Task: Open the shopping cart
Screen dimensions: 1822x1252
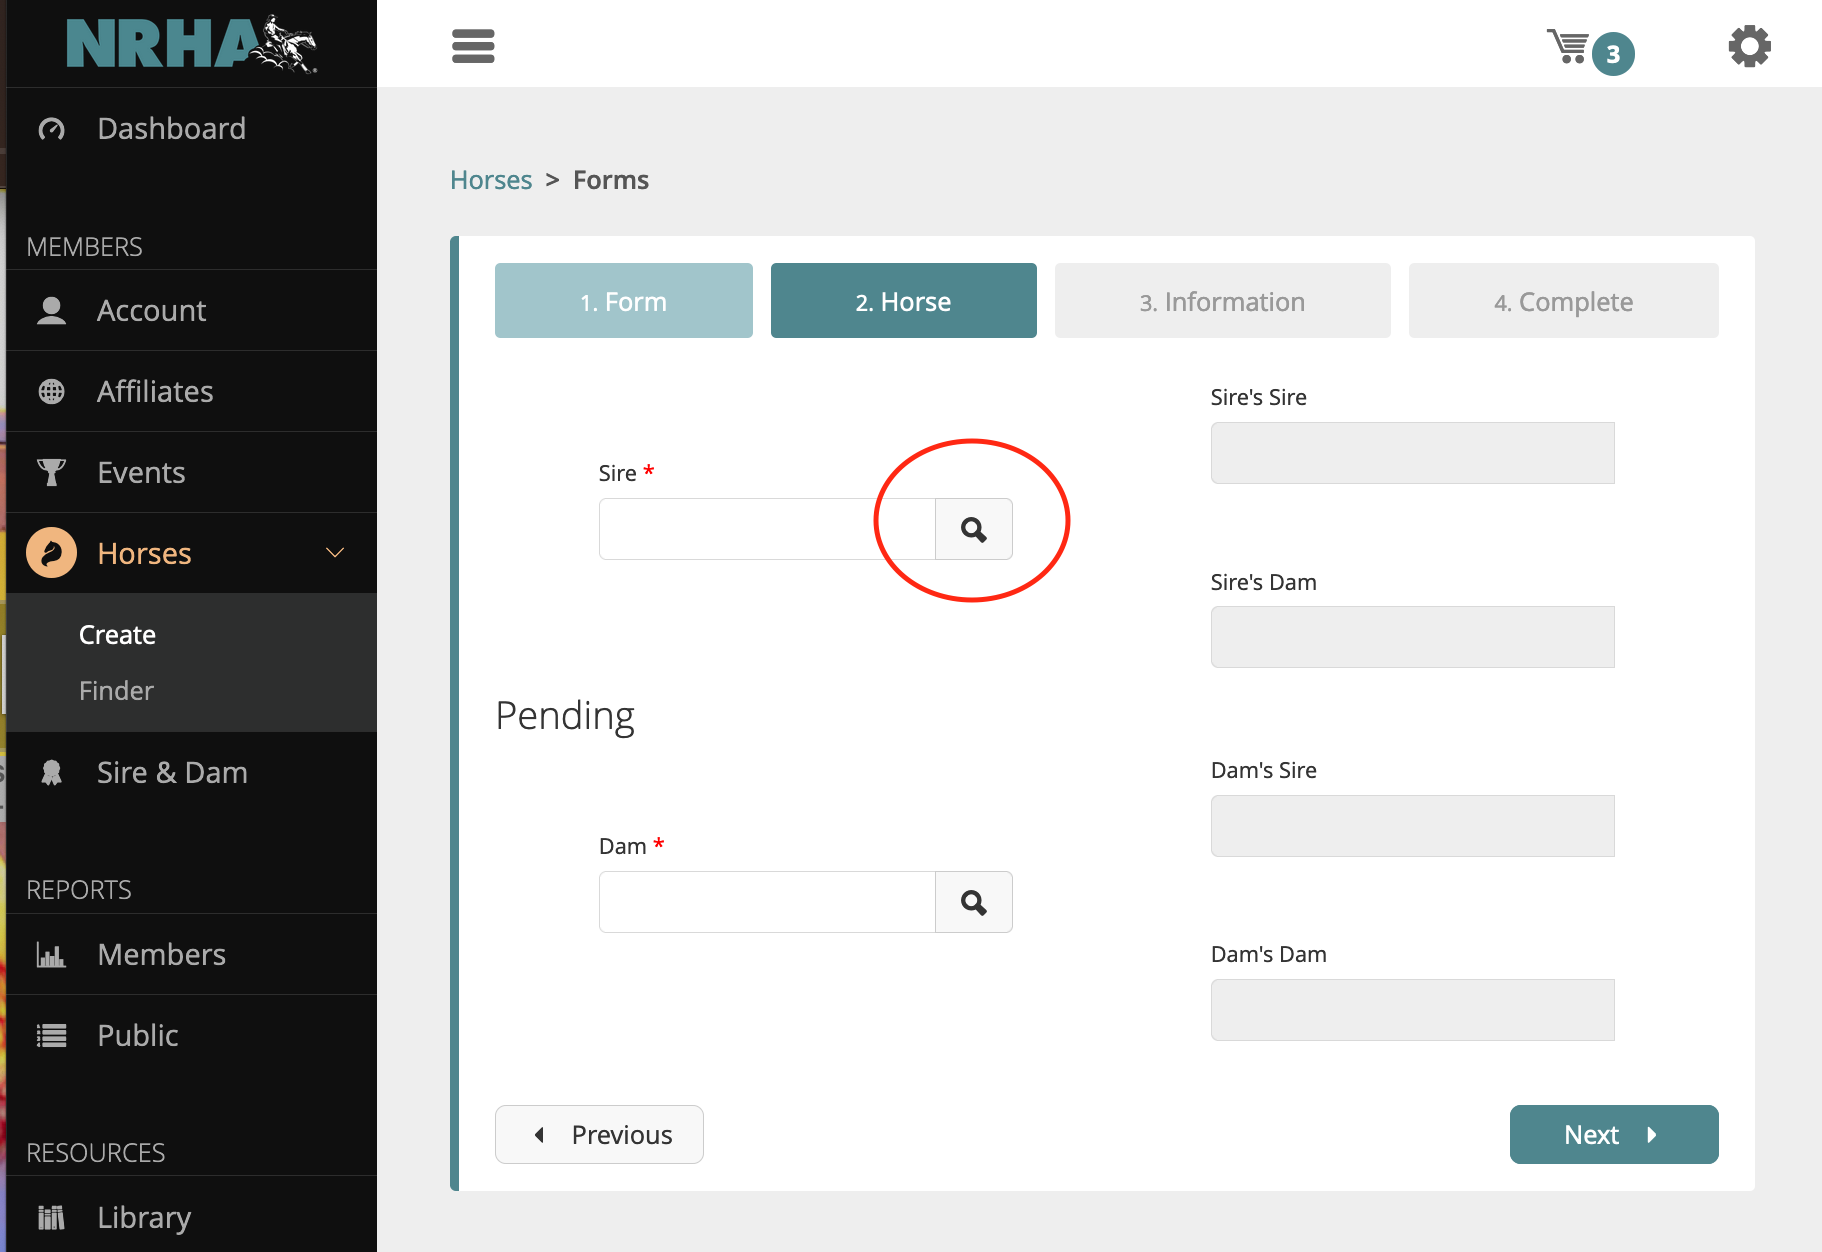Action: click(x=1569, y=47)
